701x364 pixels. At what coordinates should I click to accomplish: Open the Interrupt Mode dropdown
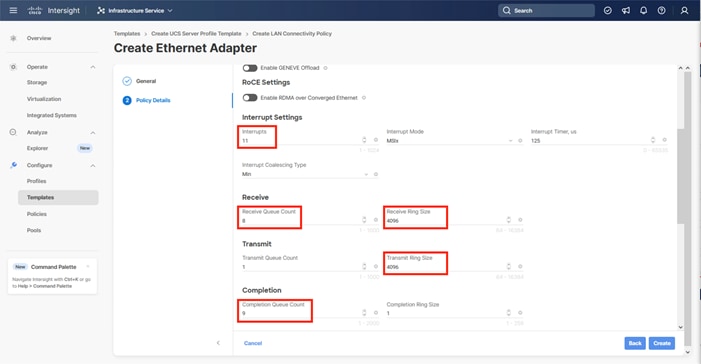(449, 140)
